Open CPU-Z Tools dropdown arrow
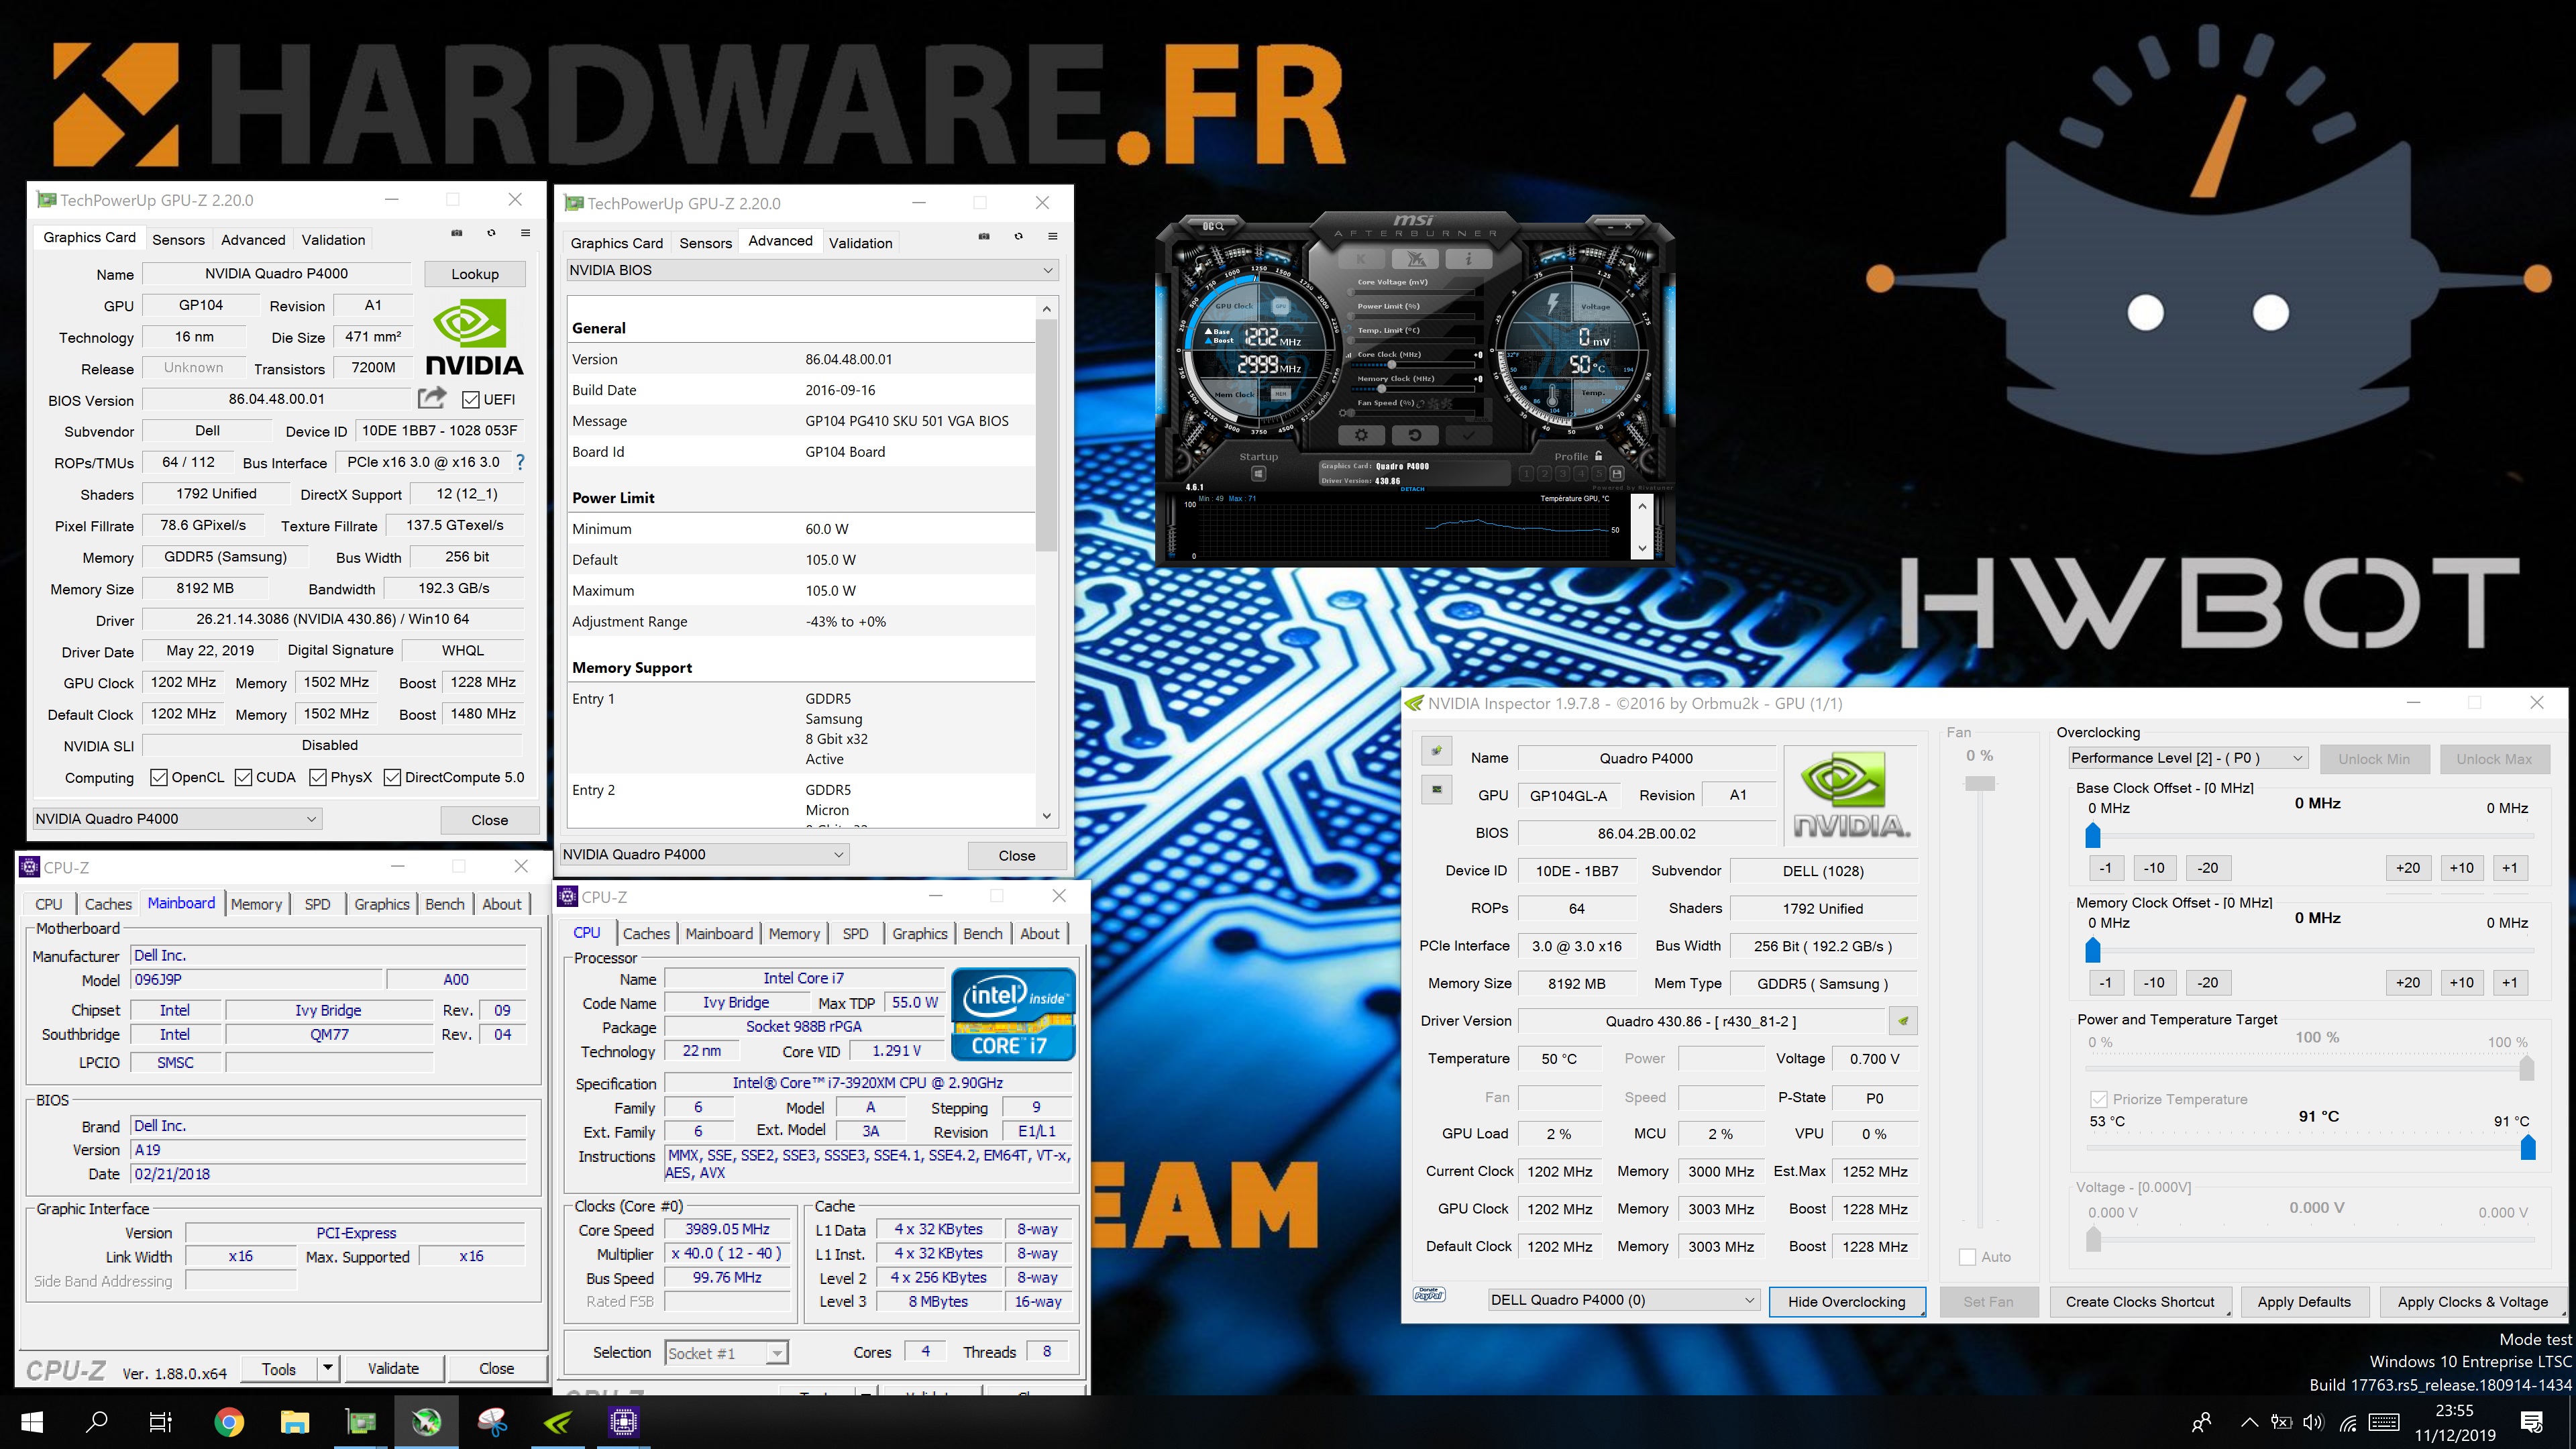The height and width of the screenshot is (1449, 2576). tap(328, 1368)
